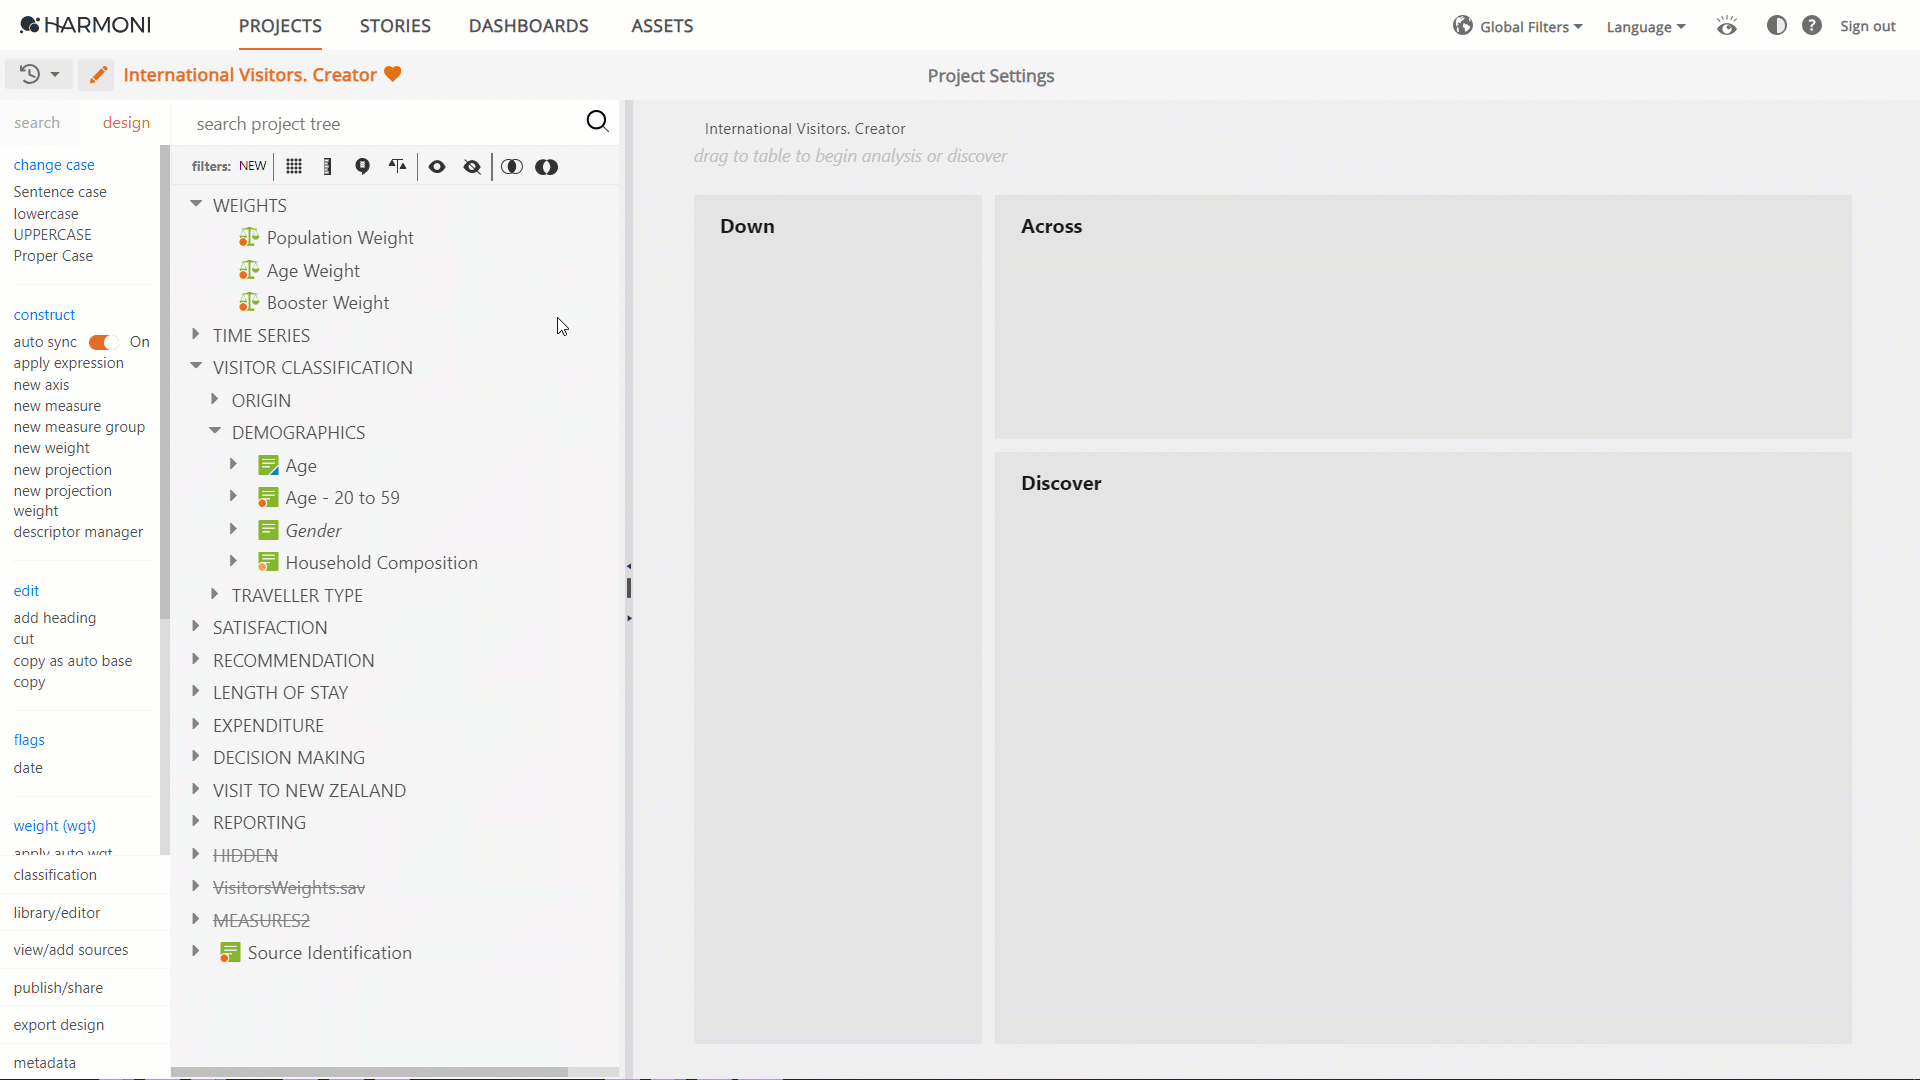Select the REPORTING folder
Screen dimensions: 1920x1080
[x=259, y=823]
